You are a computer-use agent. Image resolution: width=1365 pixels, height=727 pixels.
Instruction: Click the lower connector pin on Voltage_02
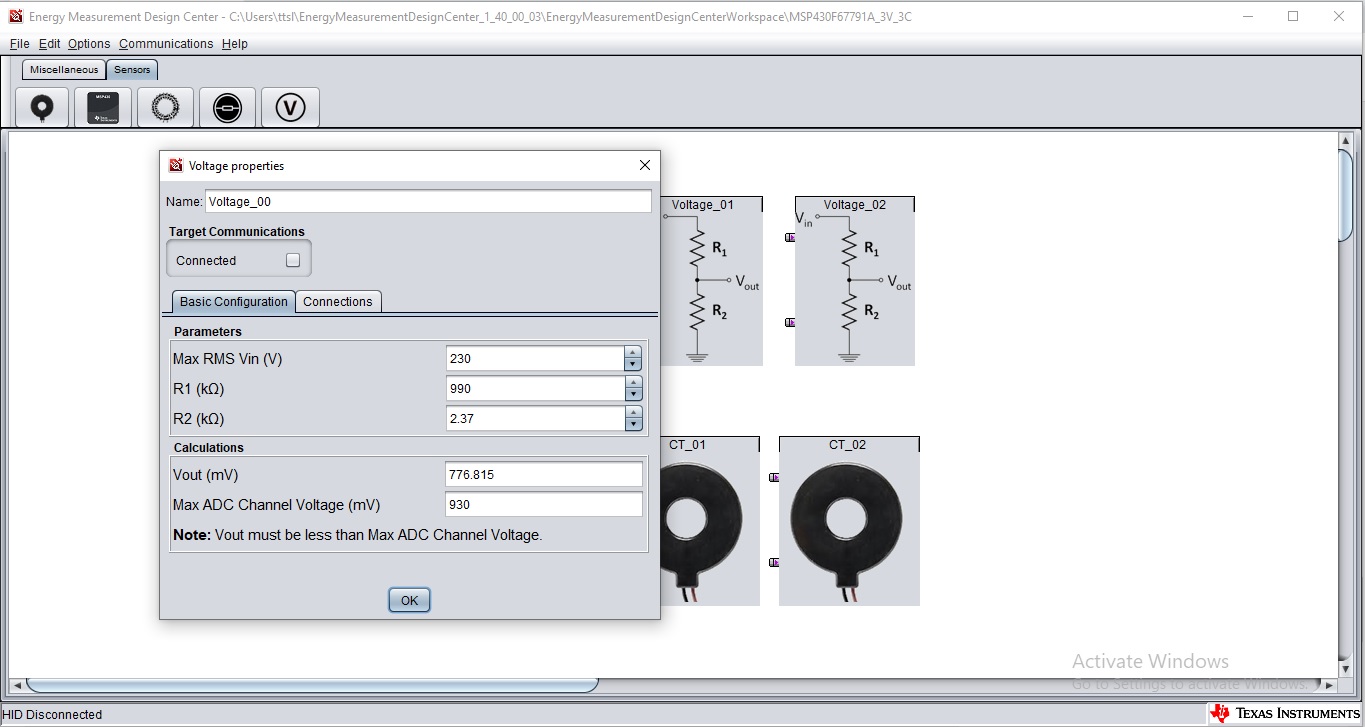(790, 322)
